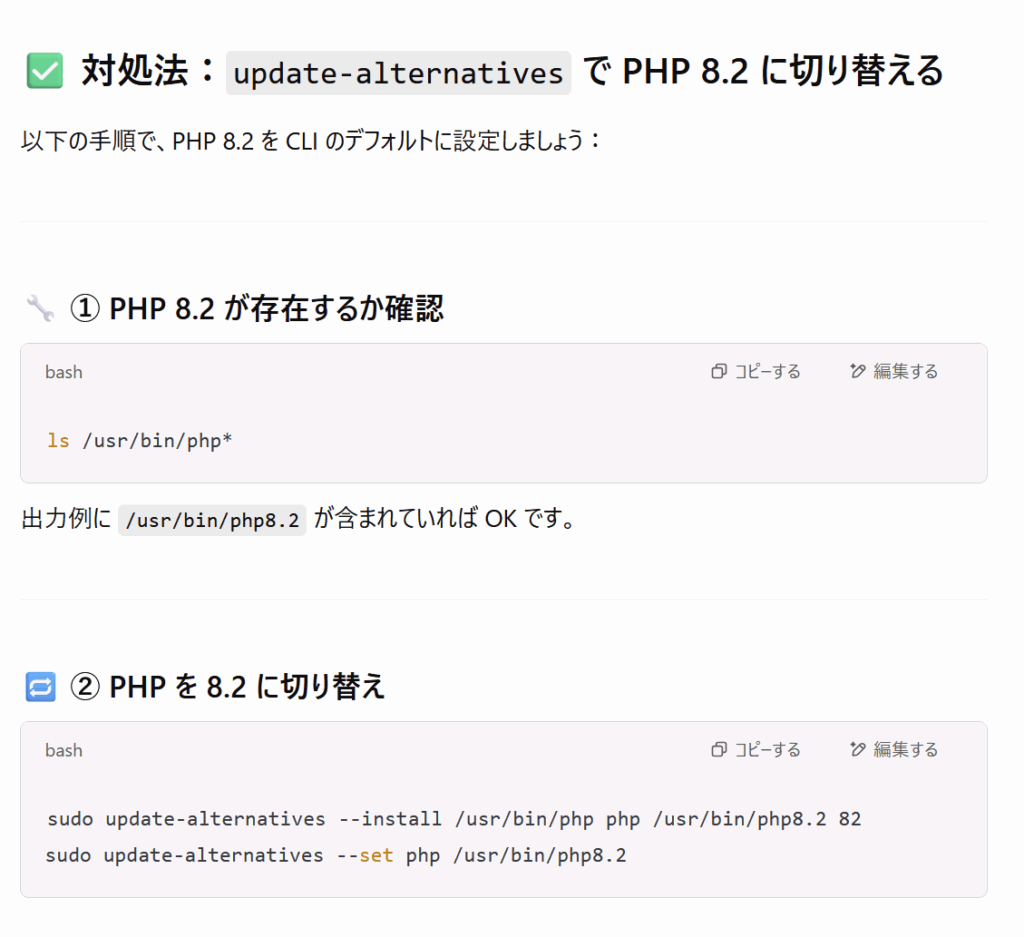Click the update-alternatives inline code in heading
The image size is (1024, 937).
(398, 72)
